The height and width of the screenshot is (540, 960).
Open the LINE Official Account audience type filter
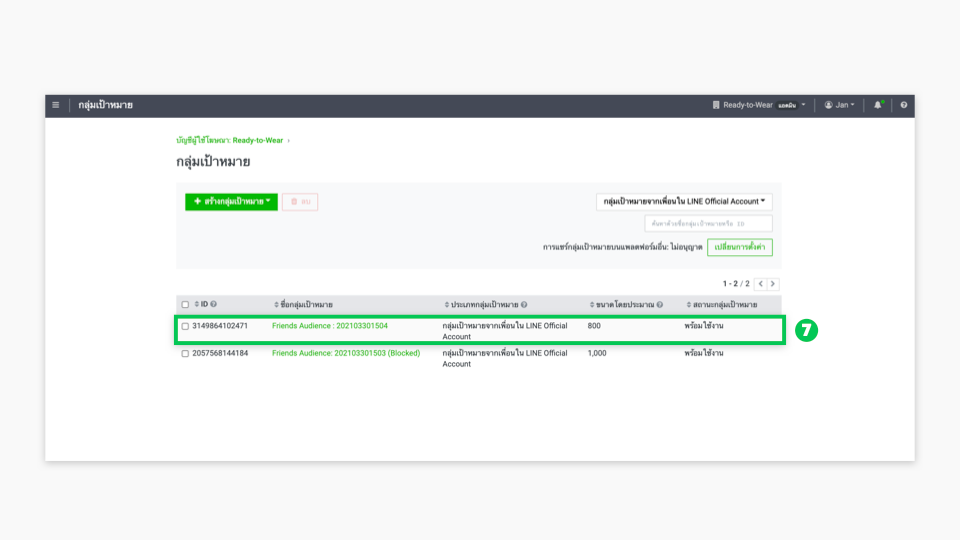pyautogui.click(x=684, y=202)
